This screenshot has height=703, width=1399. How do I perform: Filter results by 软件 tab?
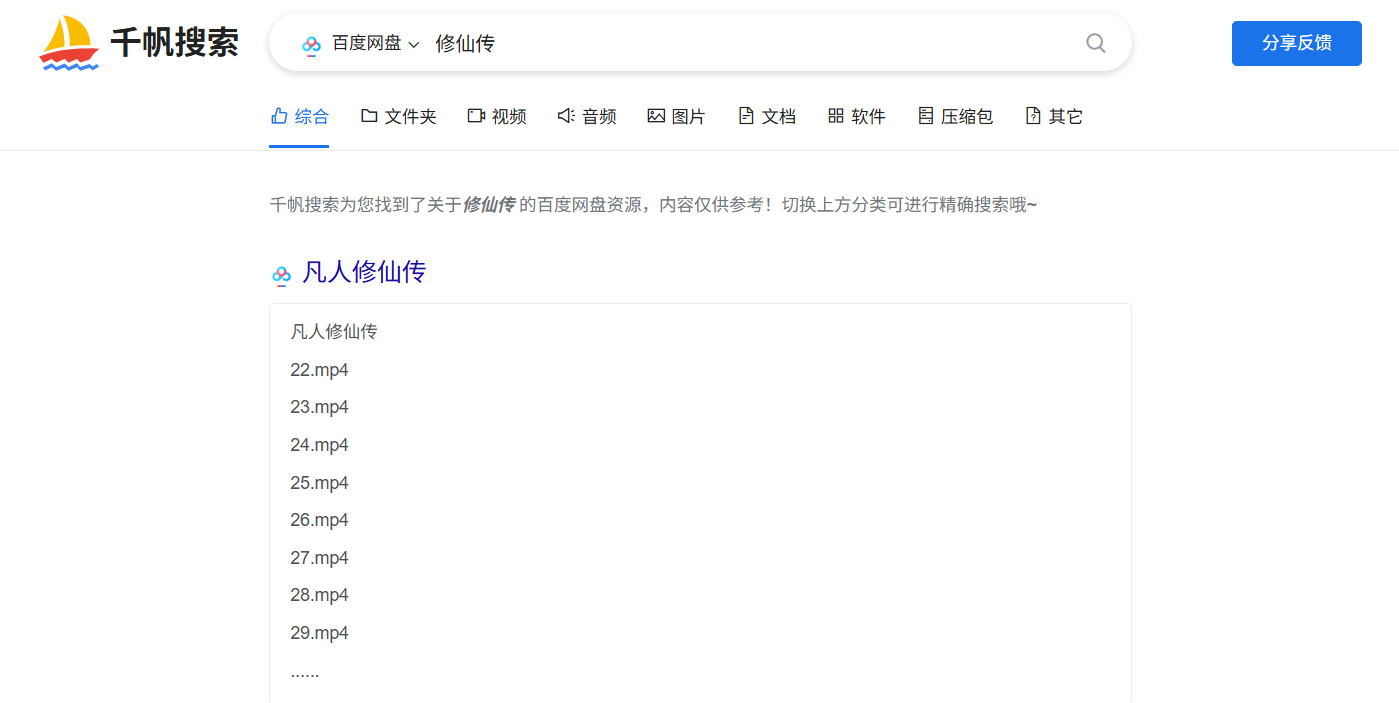point(857,116)
